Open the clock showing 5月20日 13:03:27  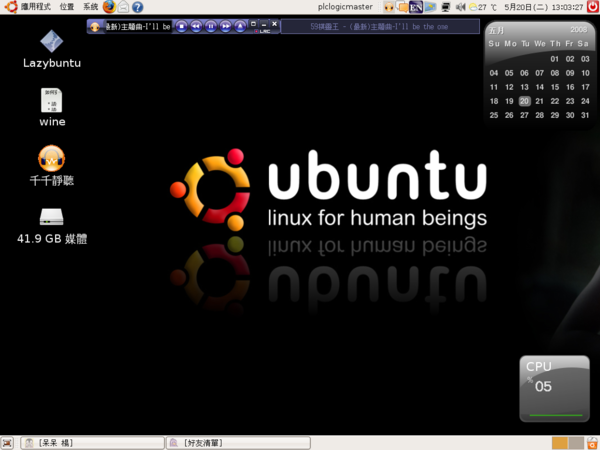pos(543,7)
